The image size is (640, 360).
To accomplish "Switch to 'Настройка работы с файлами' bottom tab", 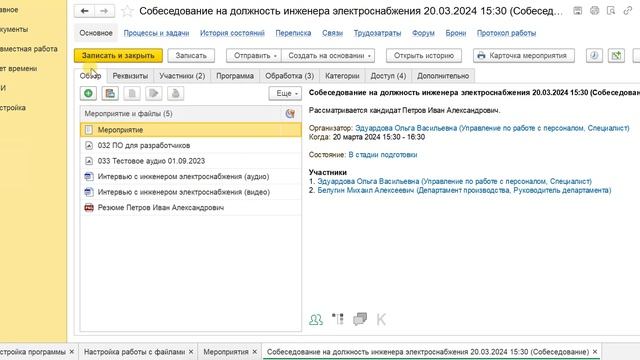I will (134, 351).
